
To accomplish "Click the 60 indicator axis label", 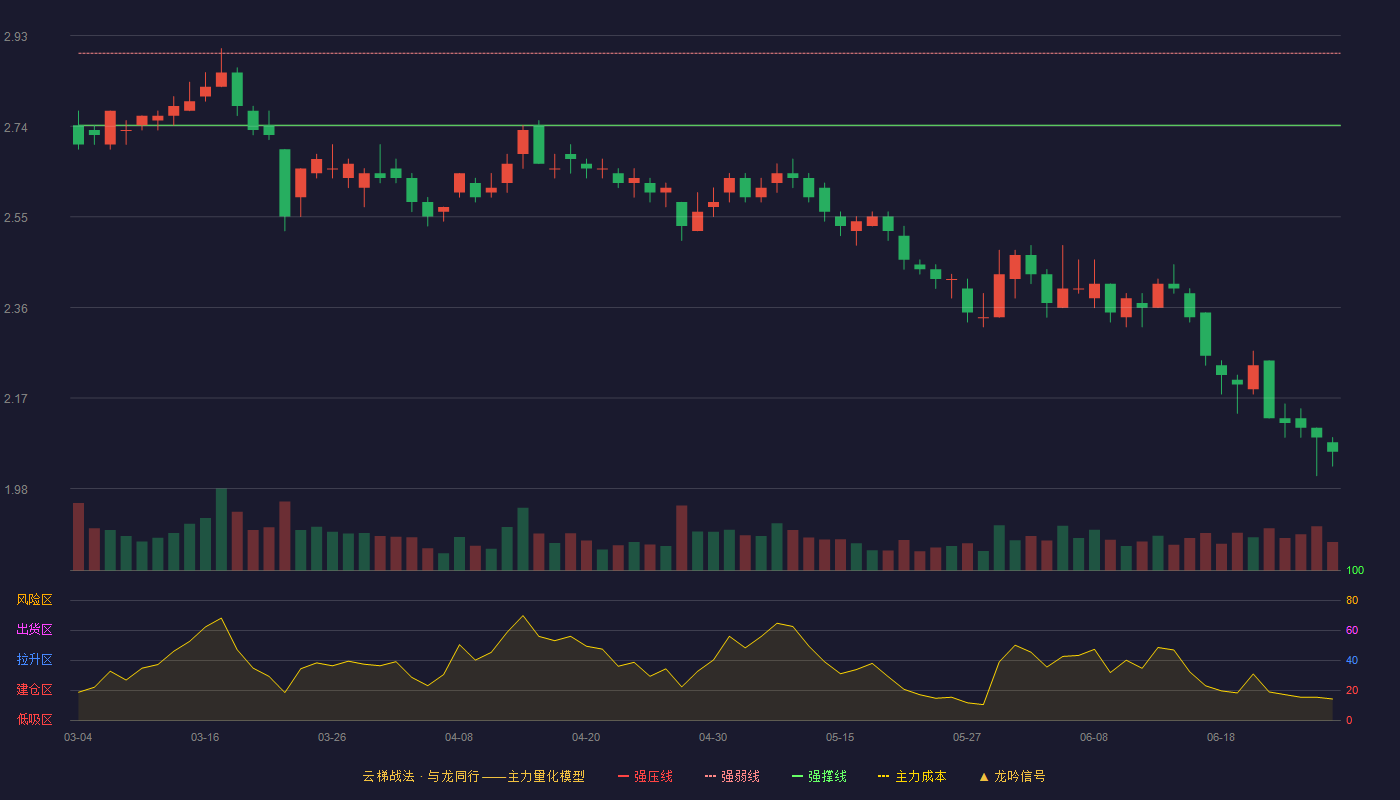I will pyautogui.click(x=1352, y=630).
